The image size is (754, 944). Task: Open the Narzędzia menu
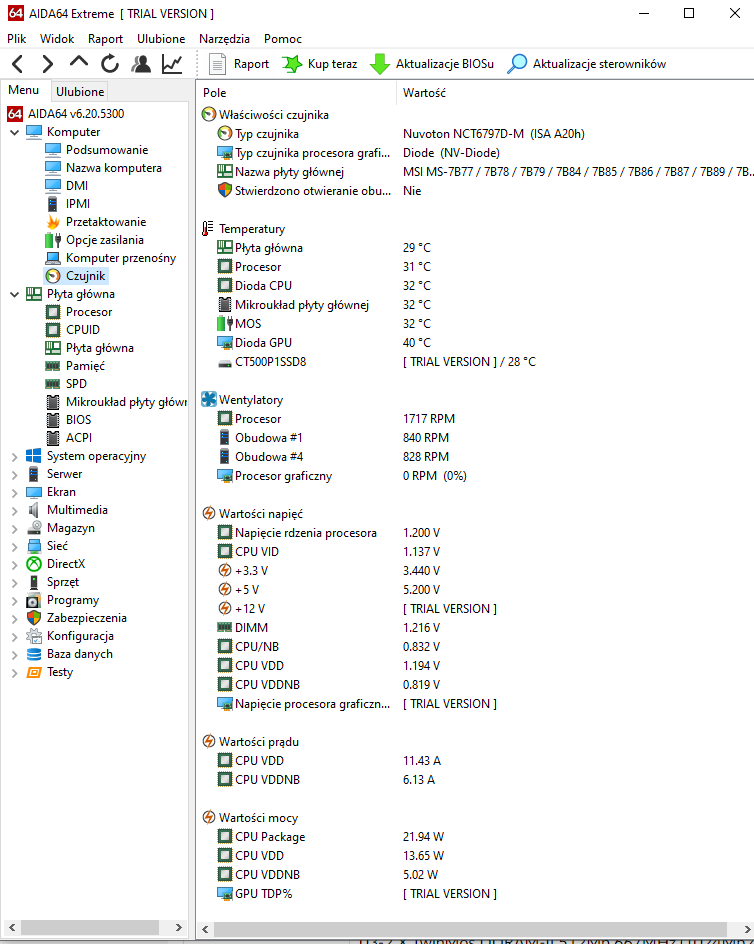[x=224, y=39]
